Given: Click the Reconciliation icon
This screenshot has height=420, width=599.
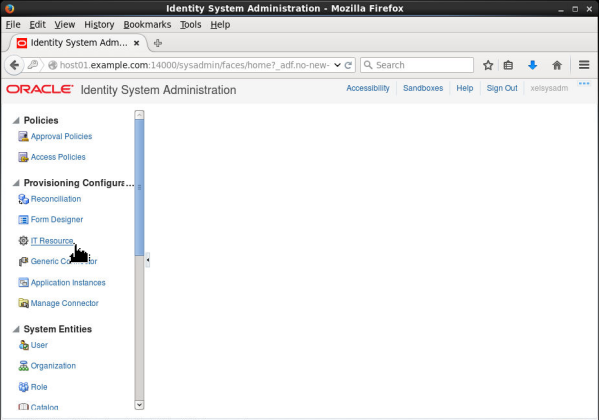Looking at the screenshot, I should [x=23, y=199].
